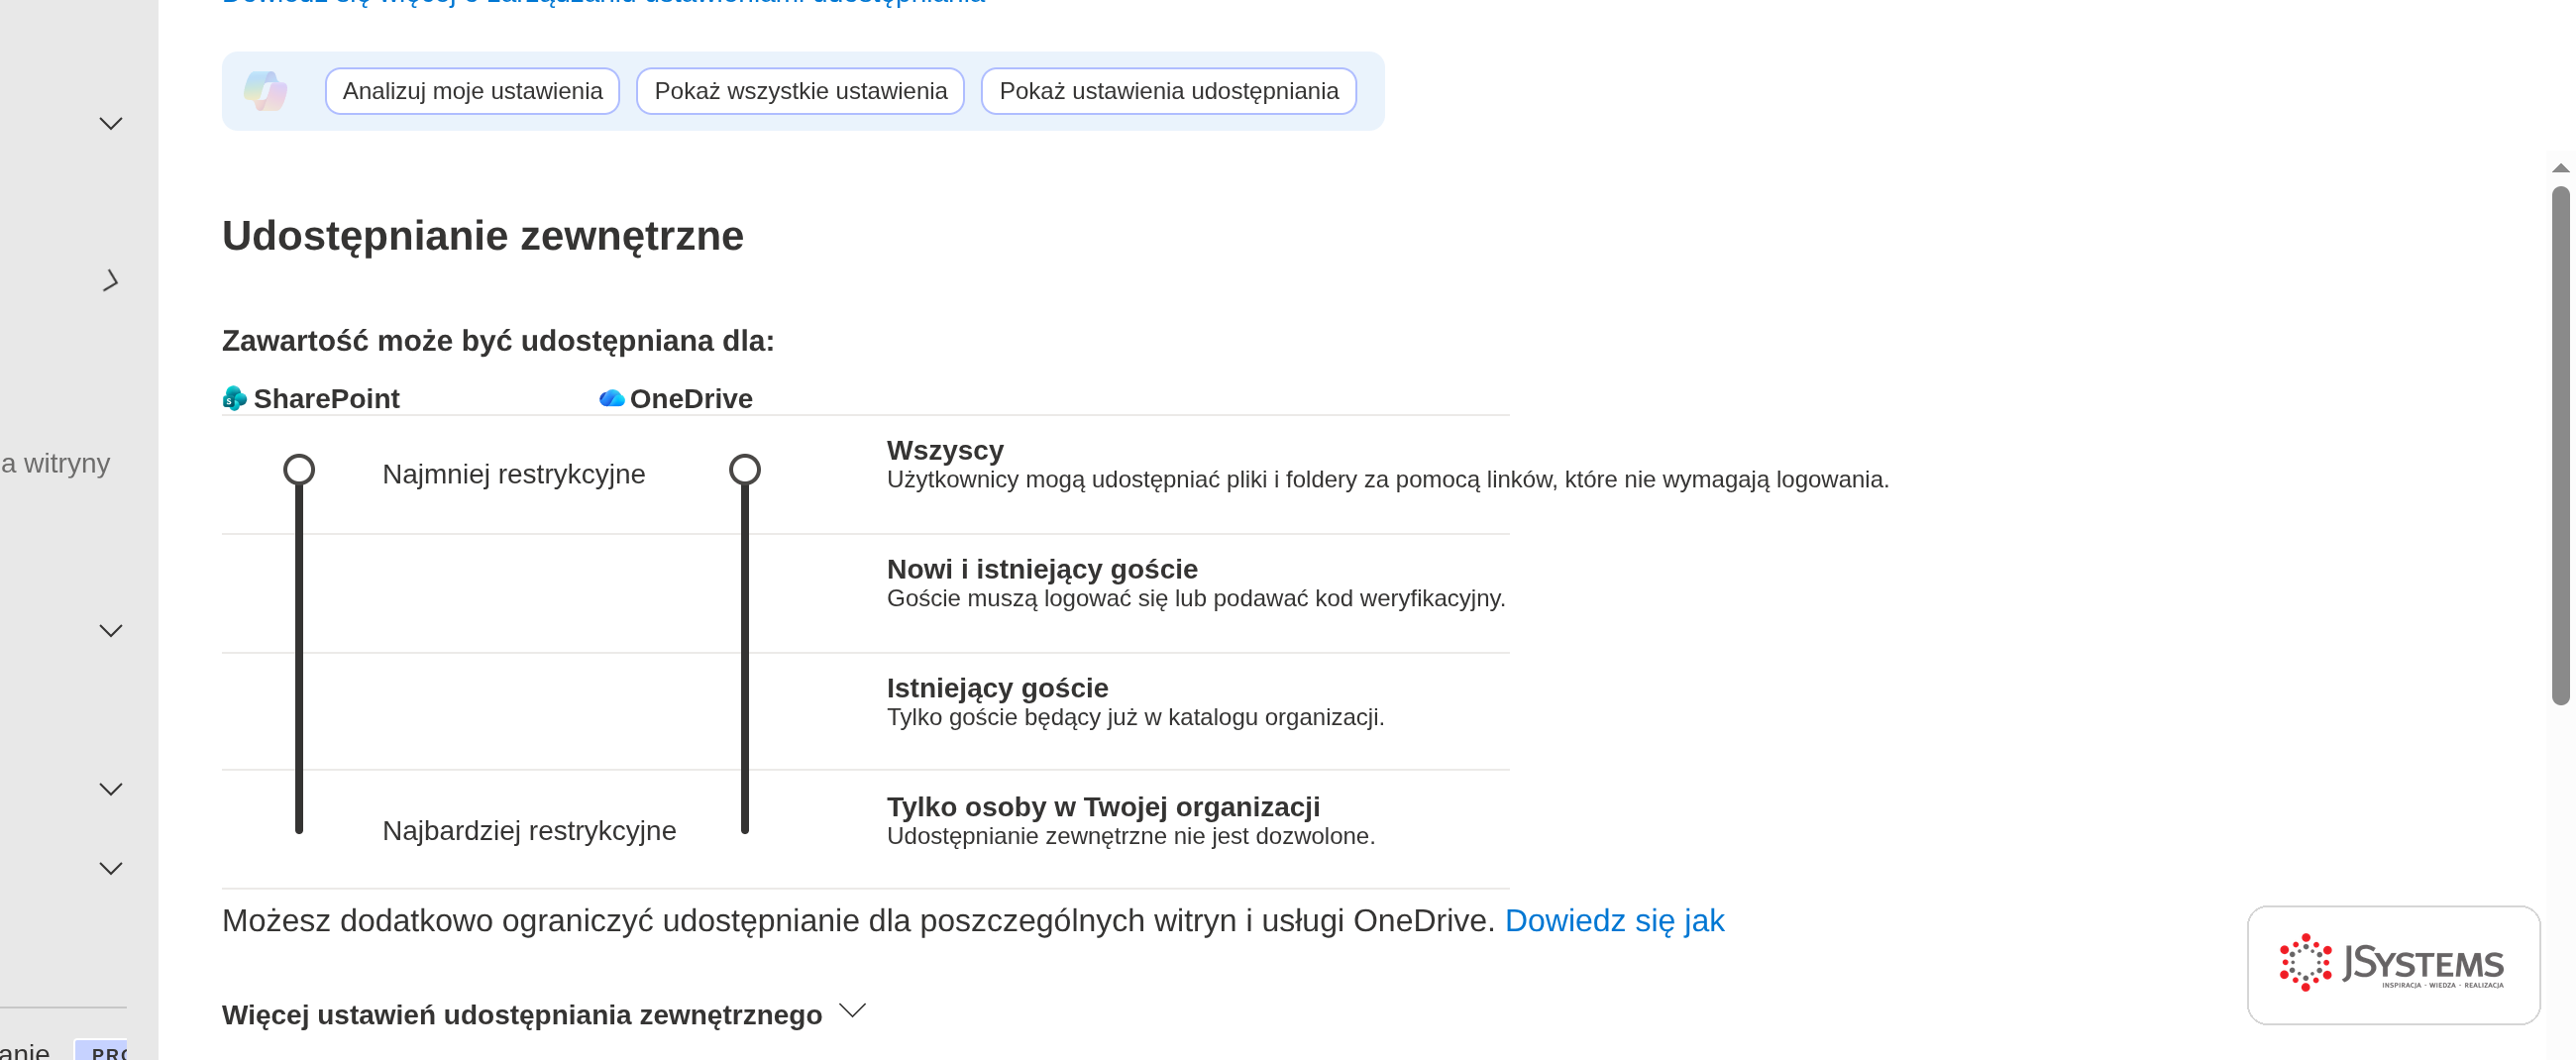This screenshot has width=2576, height=1060.
Task: Select the OneDrive slider handle at Wszyscy
Action: [745, 469]
